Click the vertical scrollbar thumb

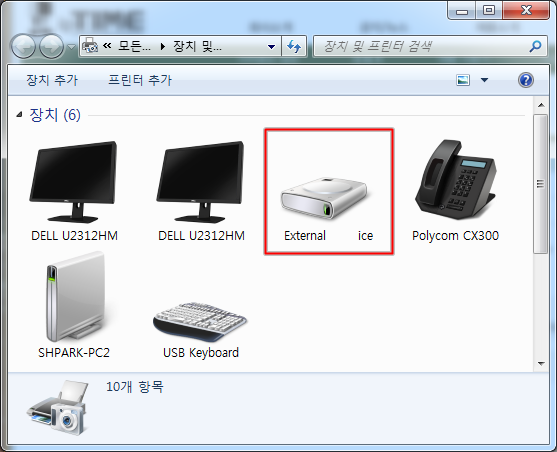click(541, 184)
